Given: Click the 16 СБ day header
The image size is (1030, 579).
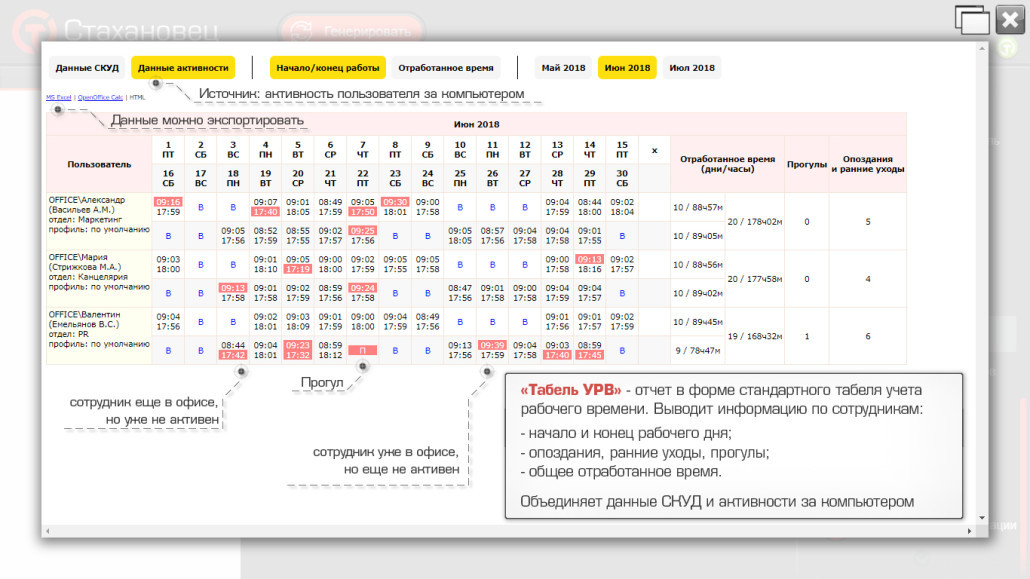Looking at the screenshot, I should click(x=168, y=178).
